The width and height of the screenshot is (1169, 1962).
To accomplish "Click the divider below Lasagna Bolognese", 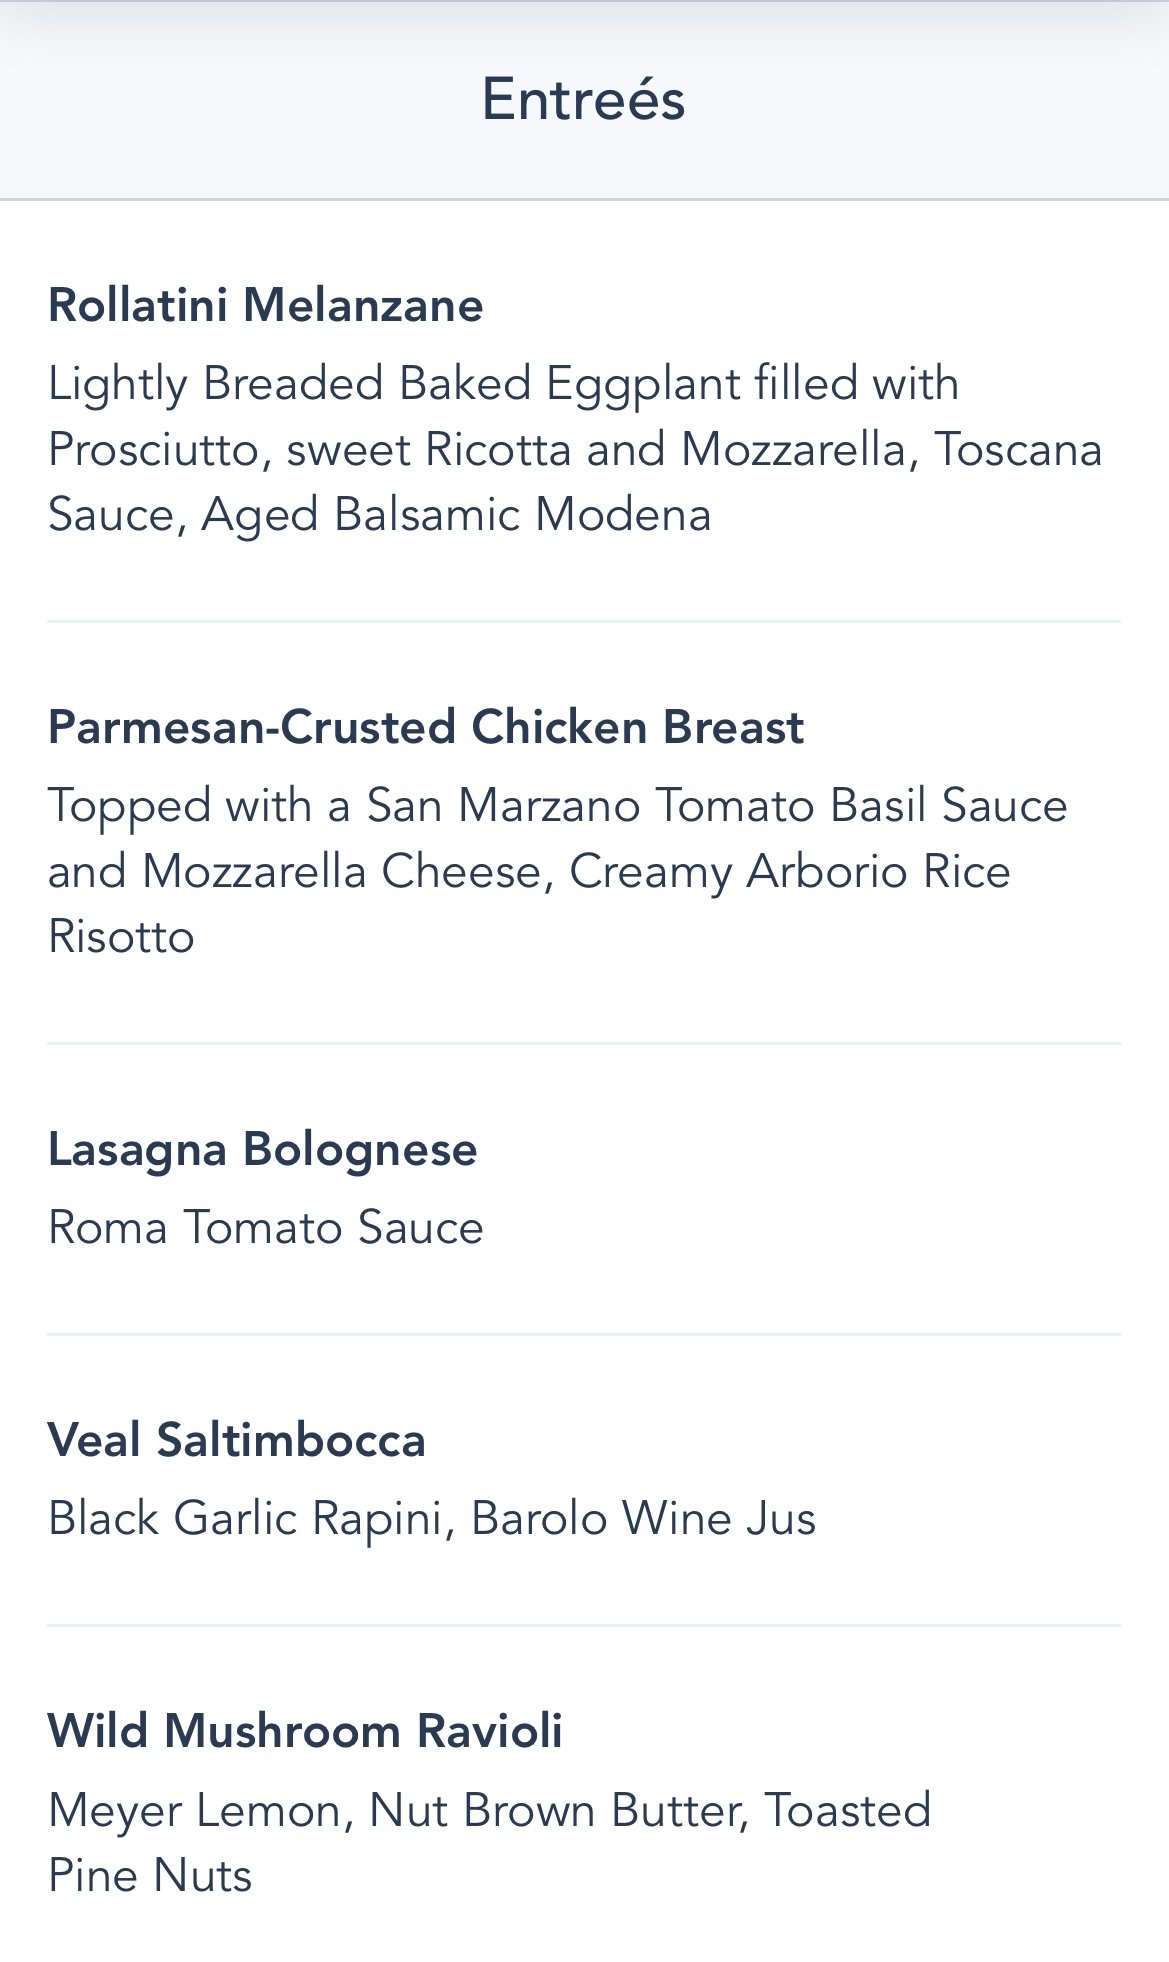I will (x=583, y=1334).
